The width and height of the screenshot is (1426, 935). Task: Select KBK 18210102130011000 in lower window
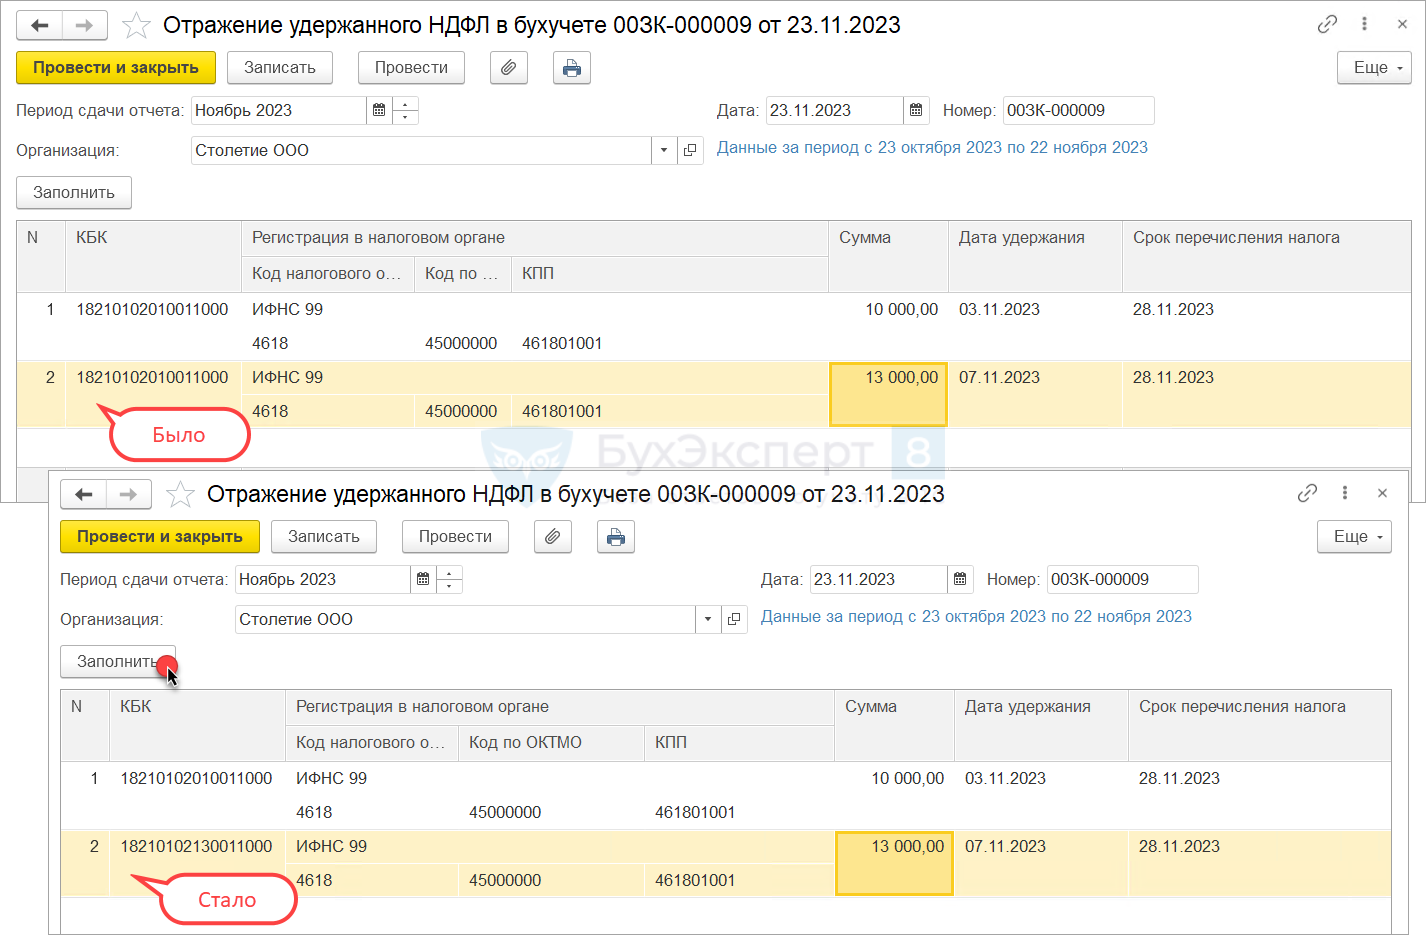[196, 847]
